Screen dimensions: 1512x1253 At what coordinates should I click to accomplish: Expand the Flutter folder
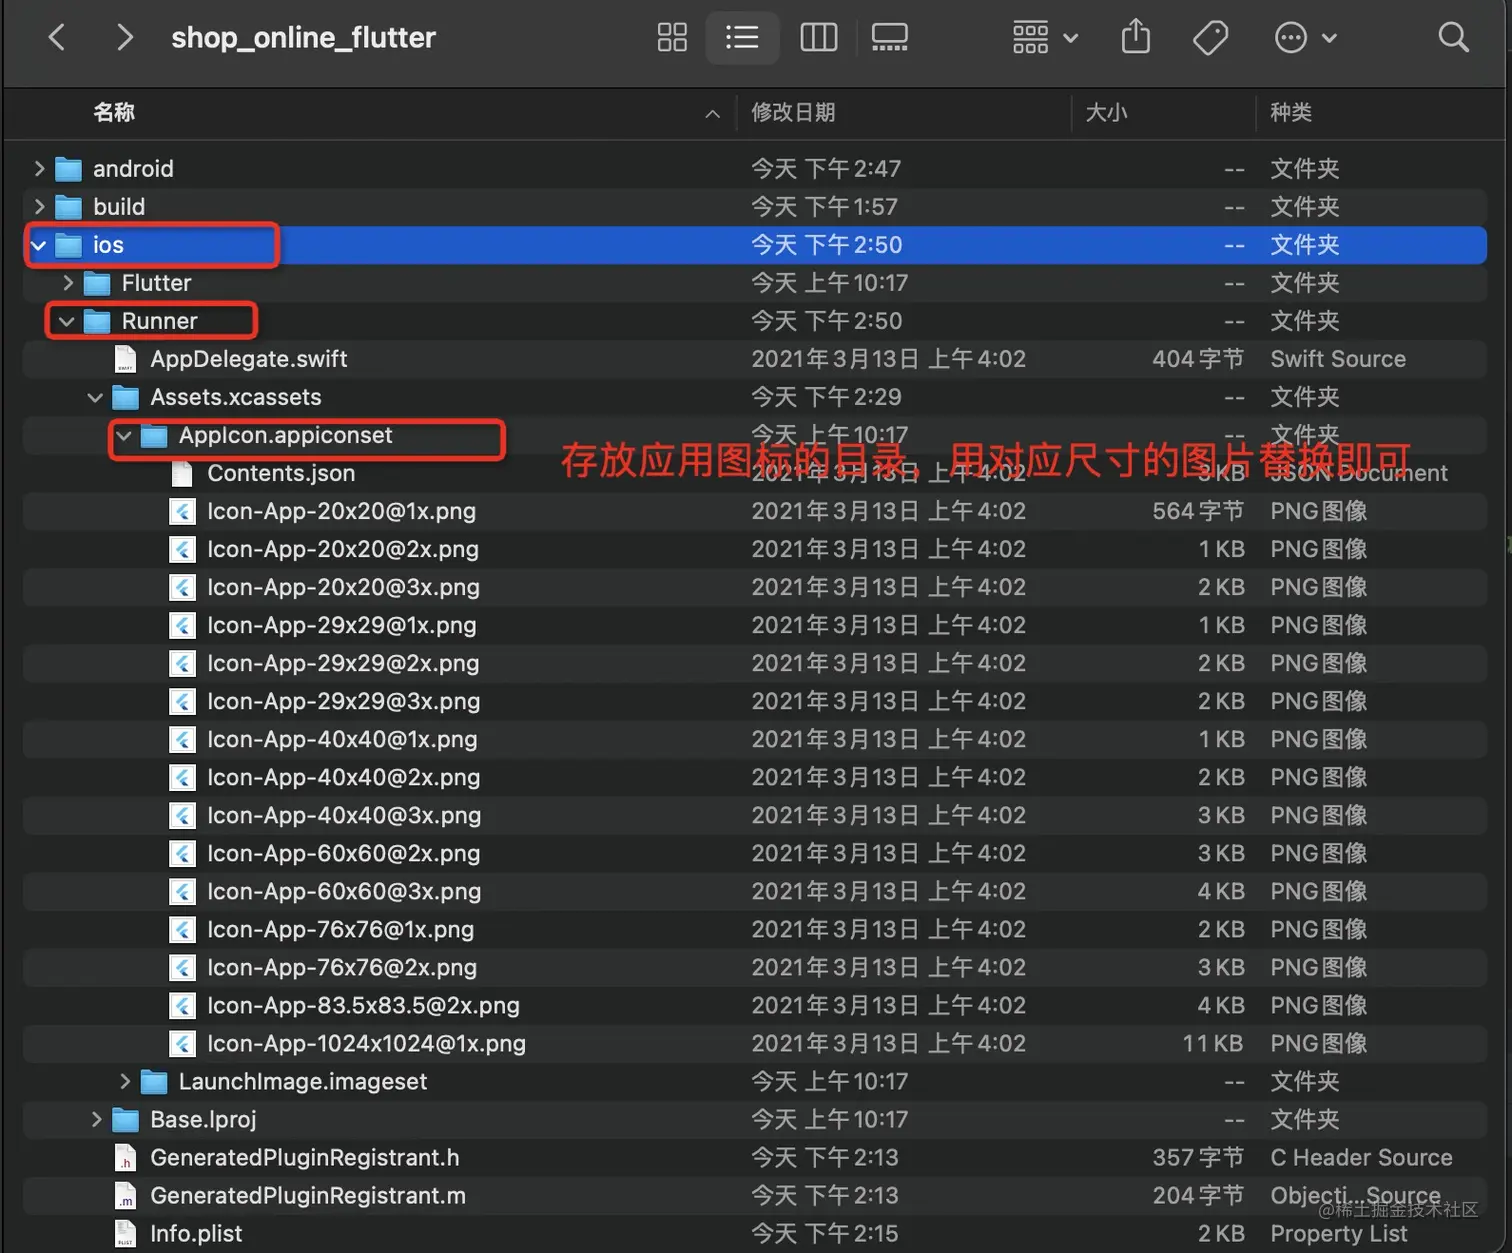pyautogui.click(x=68, y=283)
